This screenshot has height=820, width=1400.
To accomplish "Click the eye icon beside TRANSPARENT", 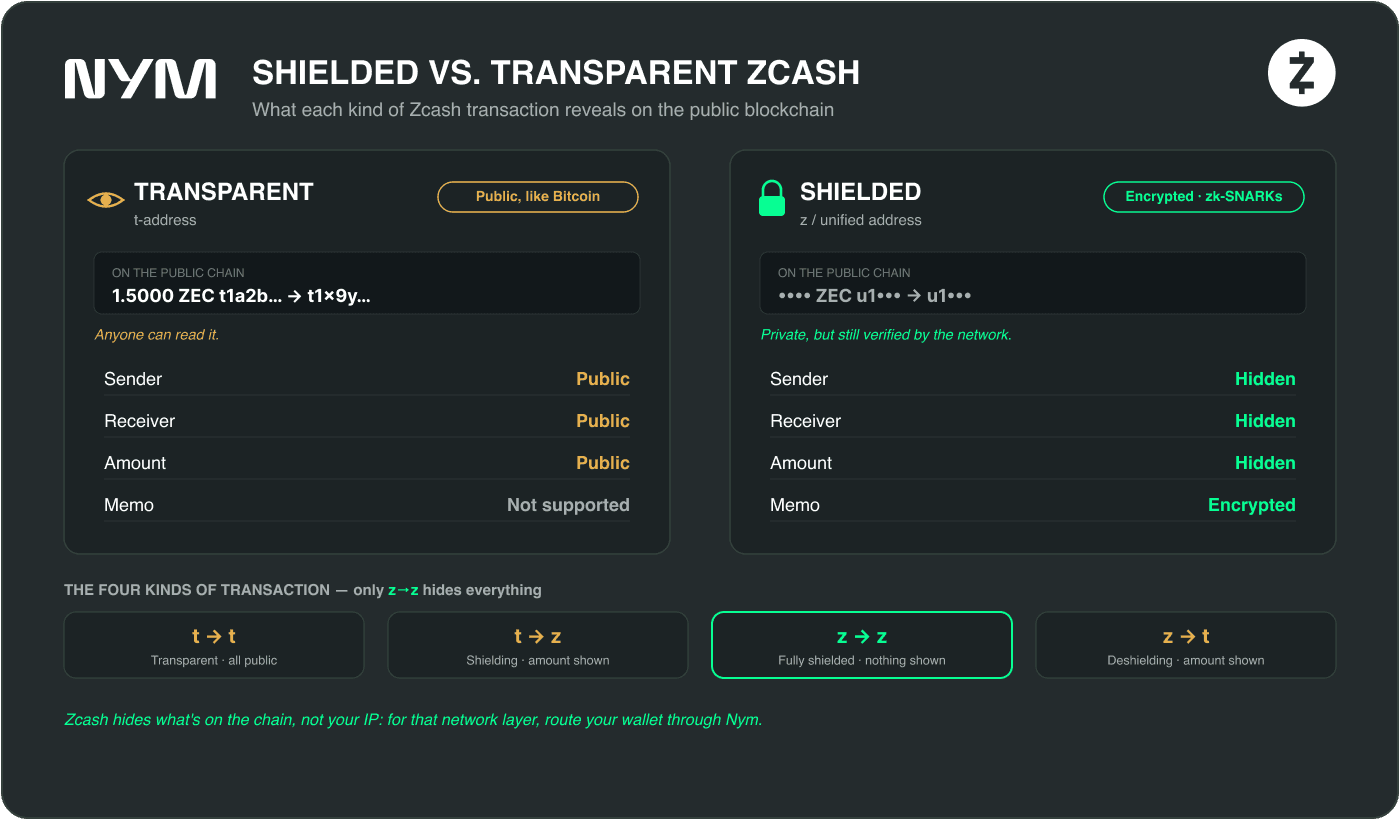I will tap(106, 200).
